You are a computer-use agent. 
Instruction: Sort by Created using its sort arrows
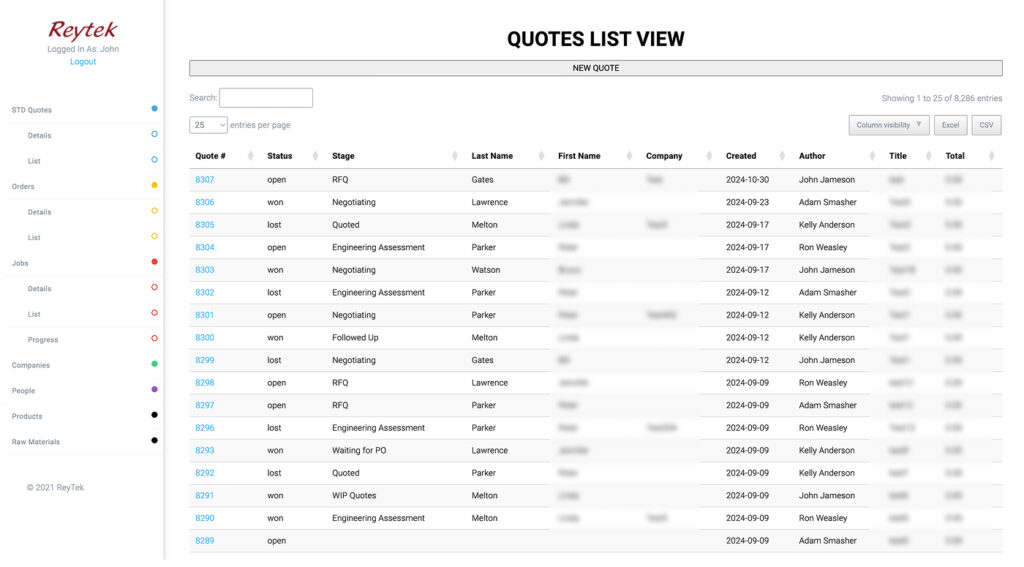pos(782,155)
